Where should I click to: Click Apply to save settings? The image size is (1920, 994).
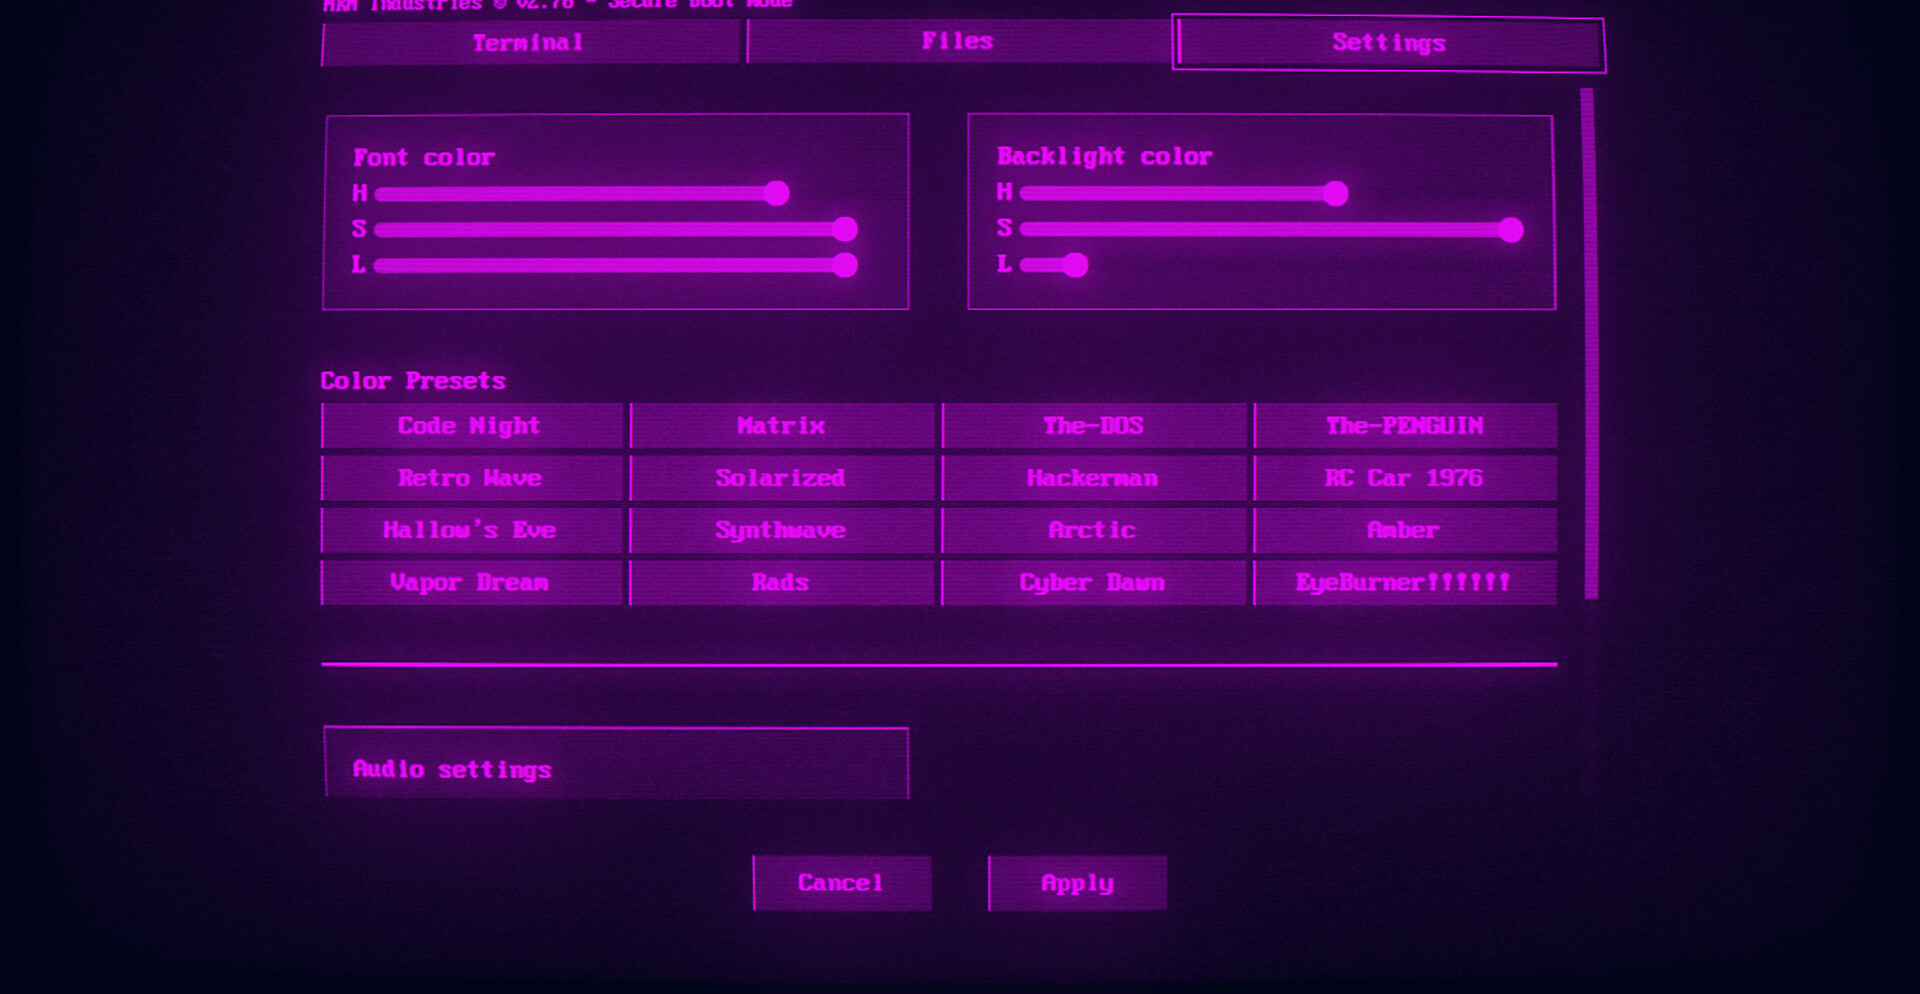click(1077, 883)
